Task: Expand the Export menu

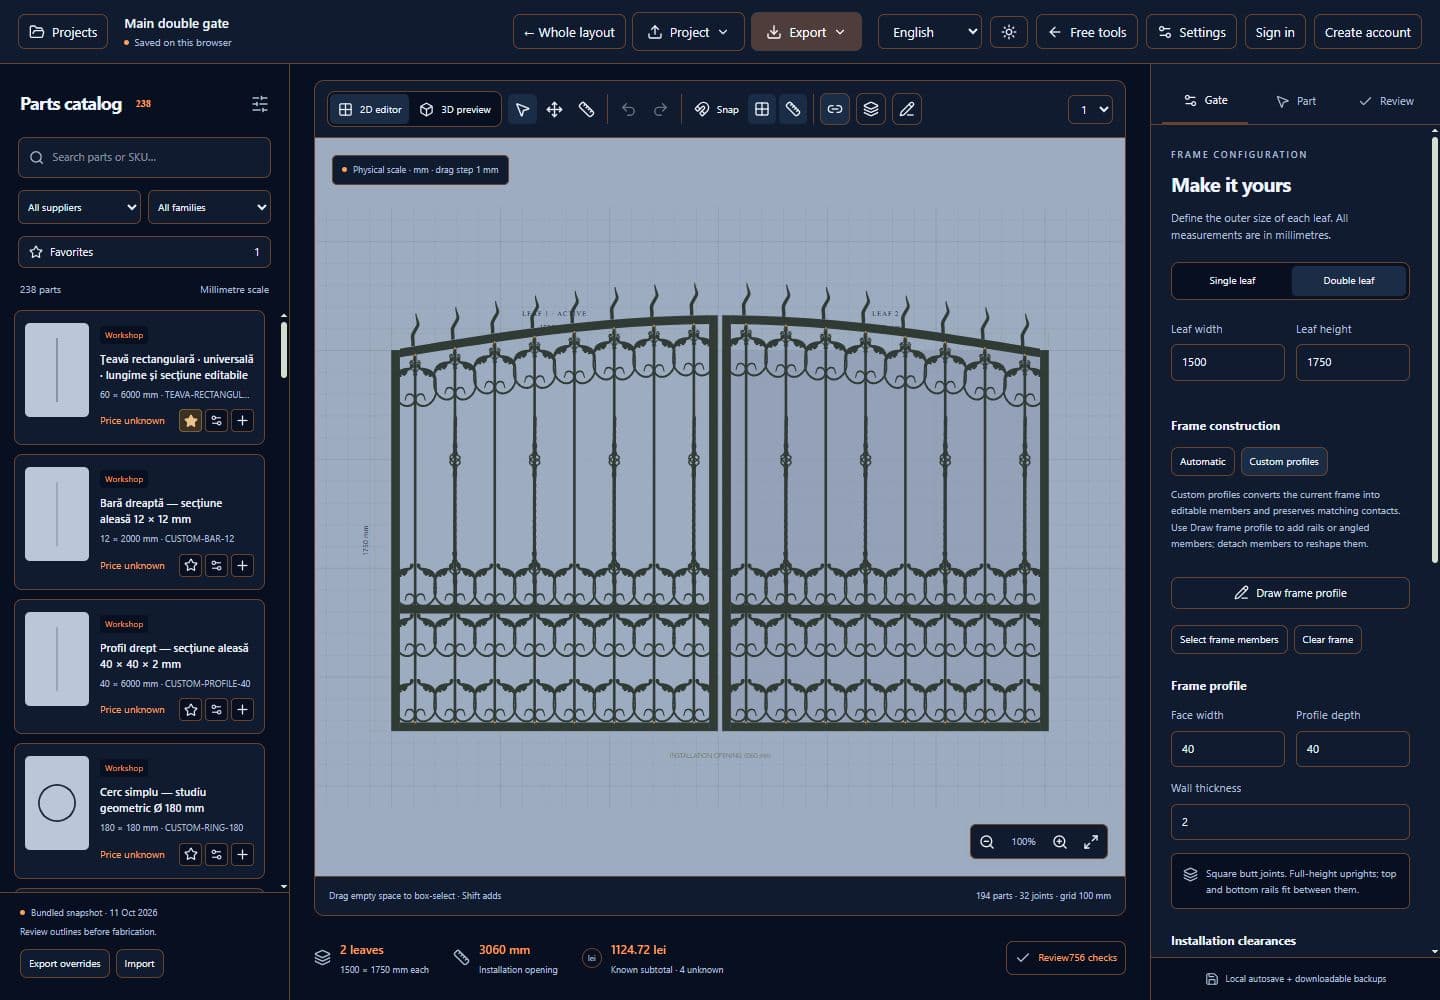Action: tap(806, 32)
